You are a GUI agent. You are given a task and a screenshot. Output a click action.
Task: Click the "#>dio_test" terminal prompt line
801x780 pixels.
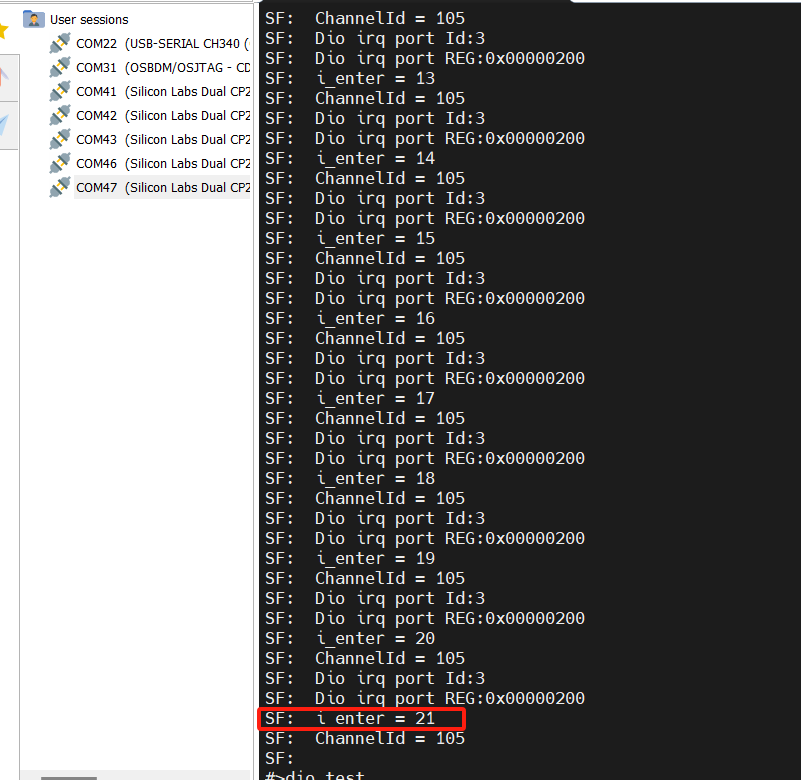point(315,776)
